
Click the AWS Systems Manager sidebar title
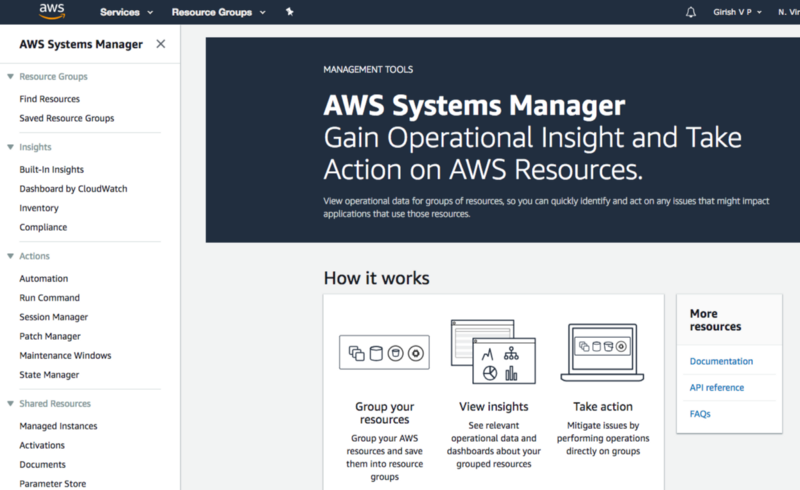click(81, 44)
